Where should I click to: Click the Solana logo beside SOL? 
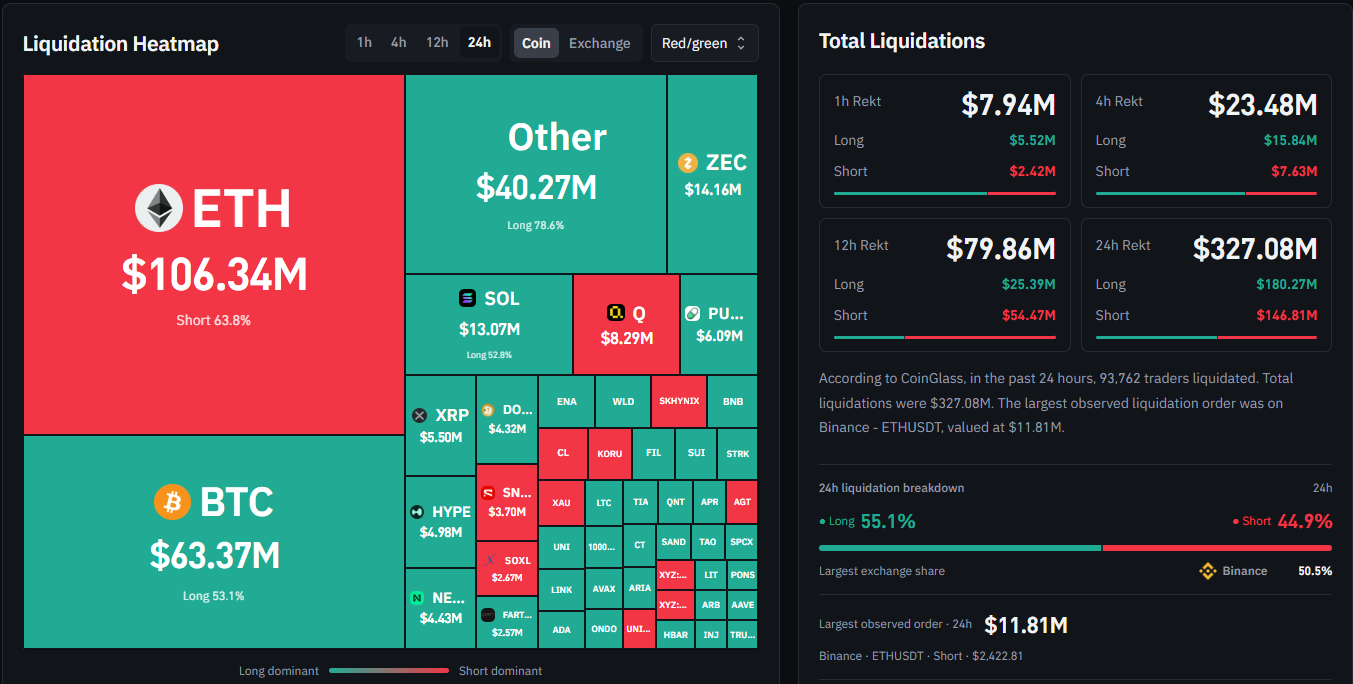click(x=468, y=298)
